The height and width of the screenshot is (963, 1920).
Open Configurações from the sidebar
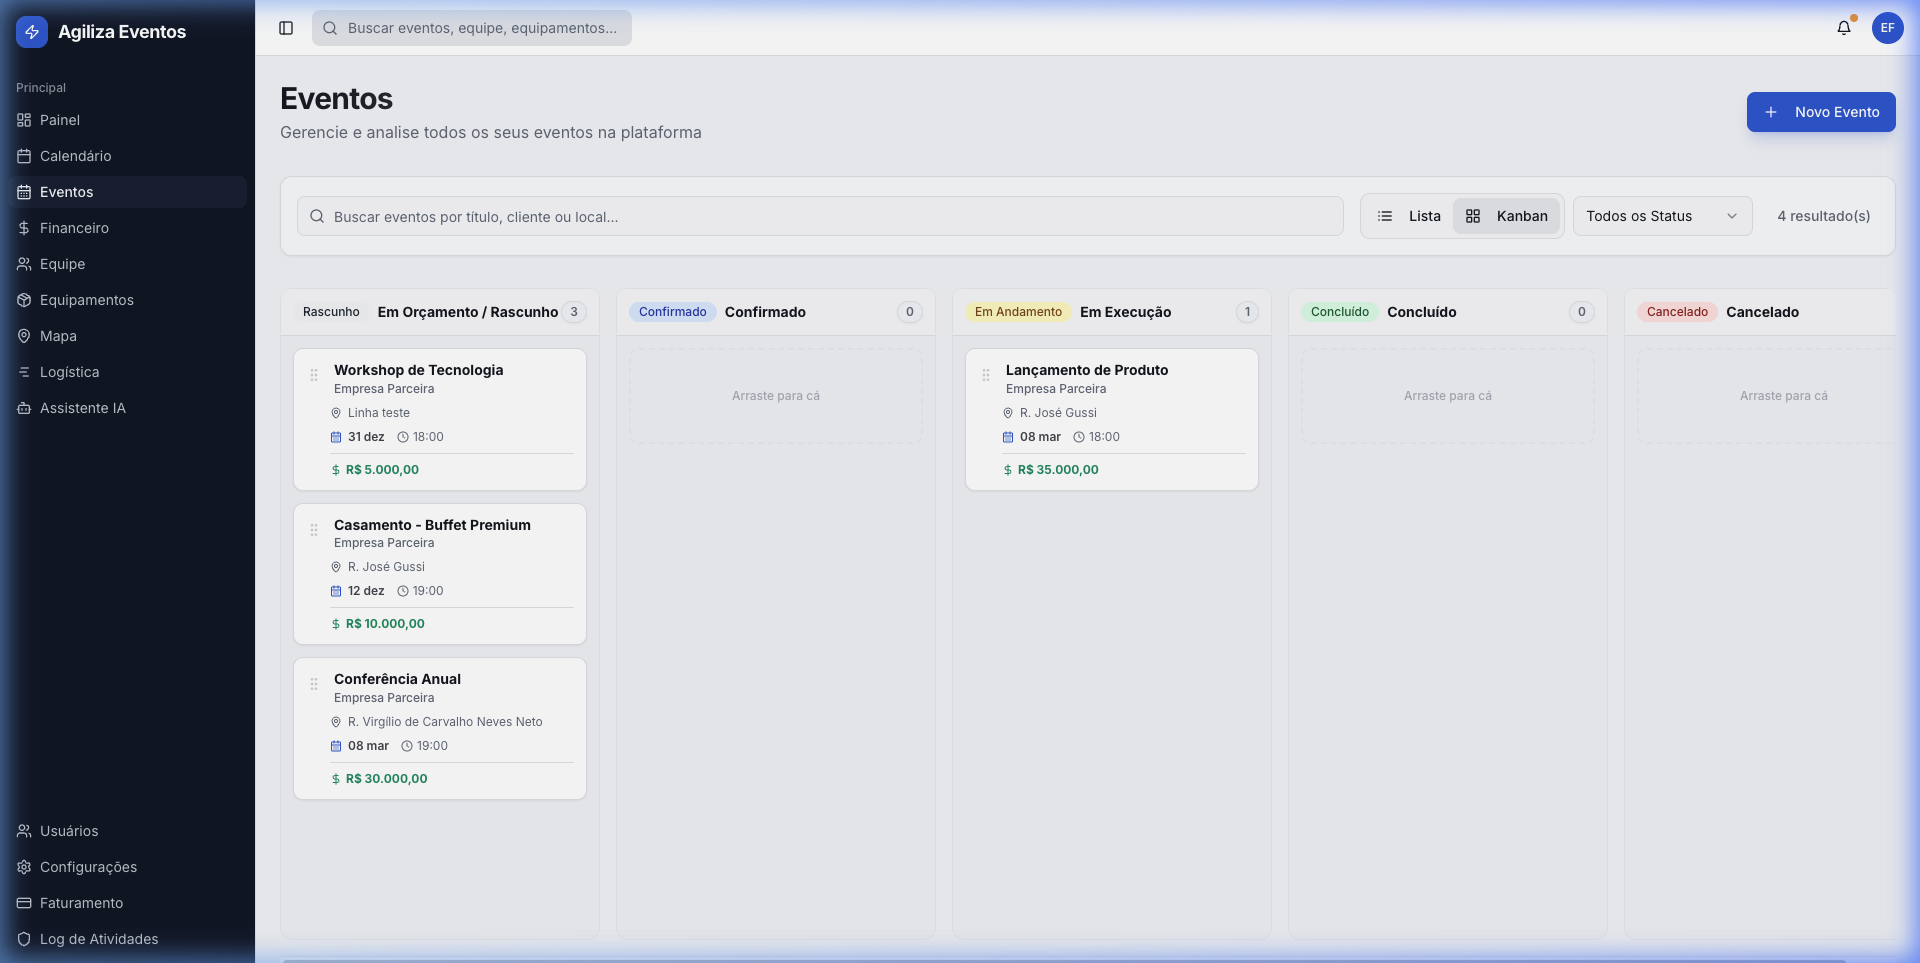(88, 867)
